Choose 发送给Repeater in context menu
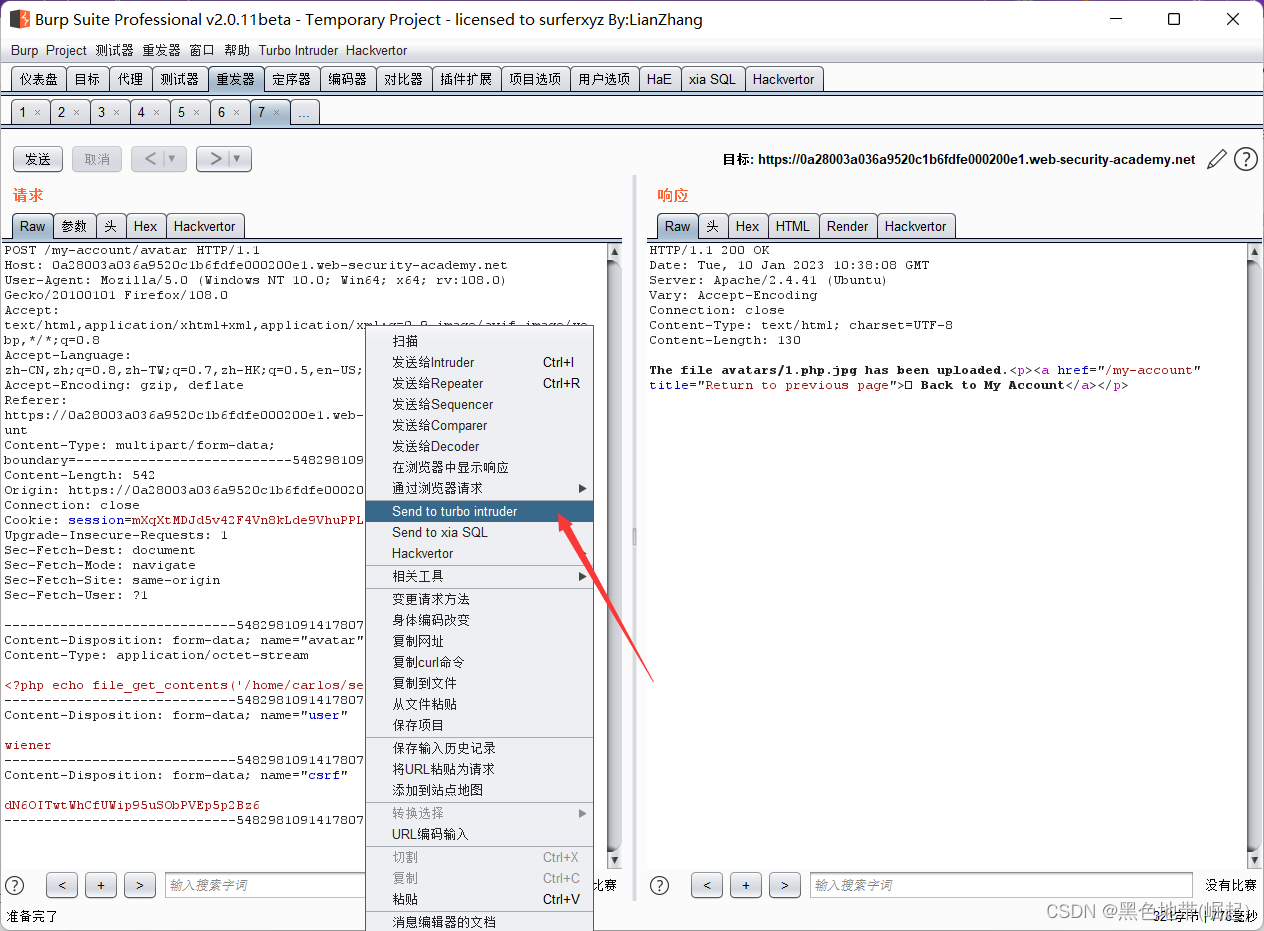The image size is (1264, 931). (x=479, y=383)
